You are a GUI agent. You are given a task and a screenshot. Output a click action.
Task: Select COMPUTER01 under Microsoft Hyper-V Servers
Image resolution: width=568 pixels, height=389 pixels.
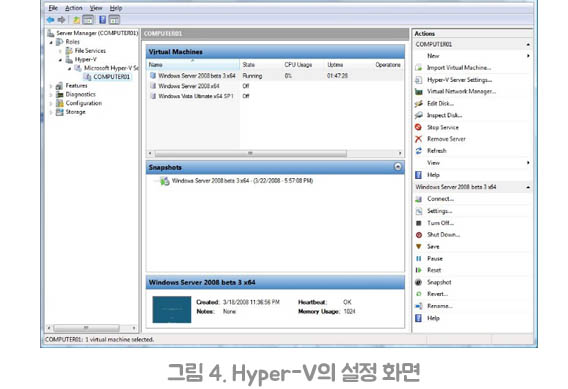pos(111,77)
